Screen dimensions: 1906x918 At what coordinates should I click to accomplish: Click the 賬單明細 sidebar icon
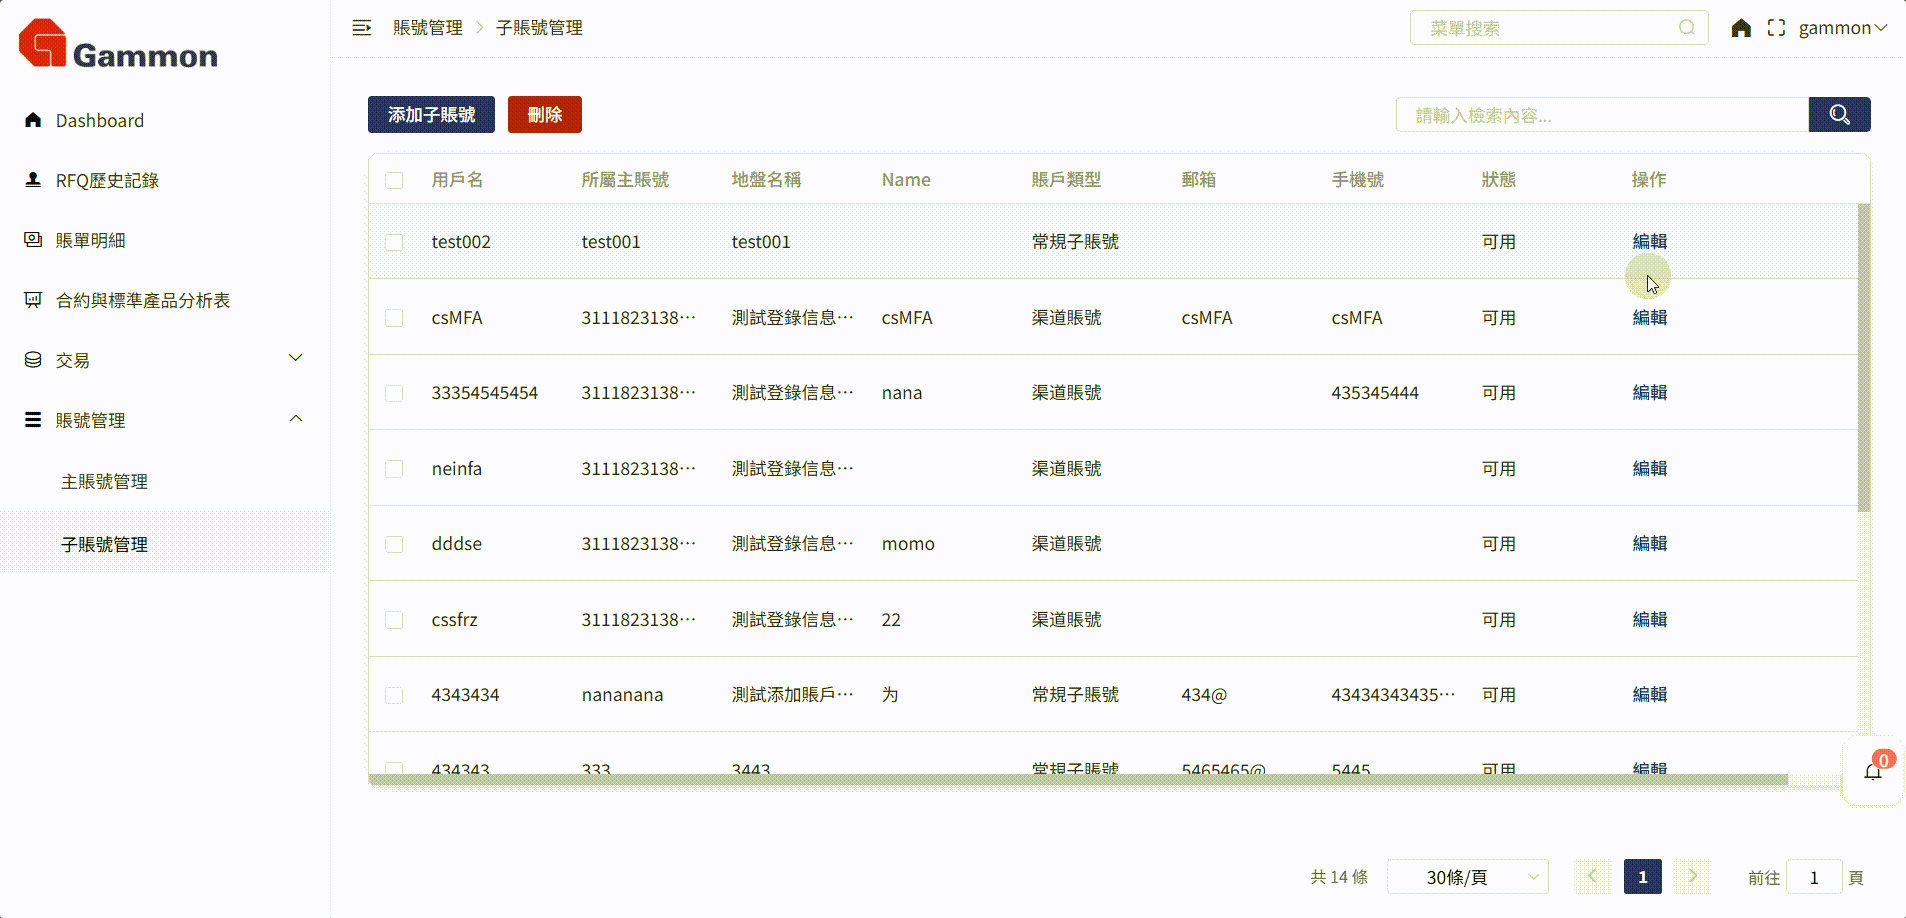[33, 240]
